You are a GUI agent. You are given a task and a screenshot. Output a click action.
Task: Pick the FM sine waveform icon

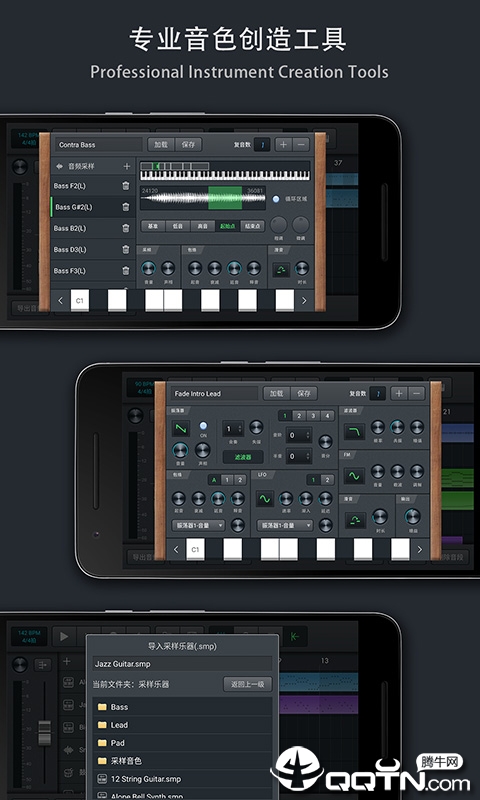click(x=353, y=476)
